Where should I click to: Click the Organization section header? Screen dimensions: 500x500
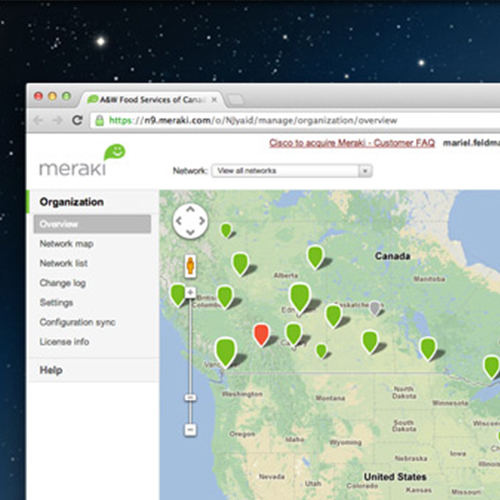click(72, 202)
